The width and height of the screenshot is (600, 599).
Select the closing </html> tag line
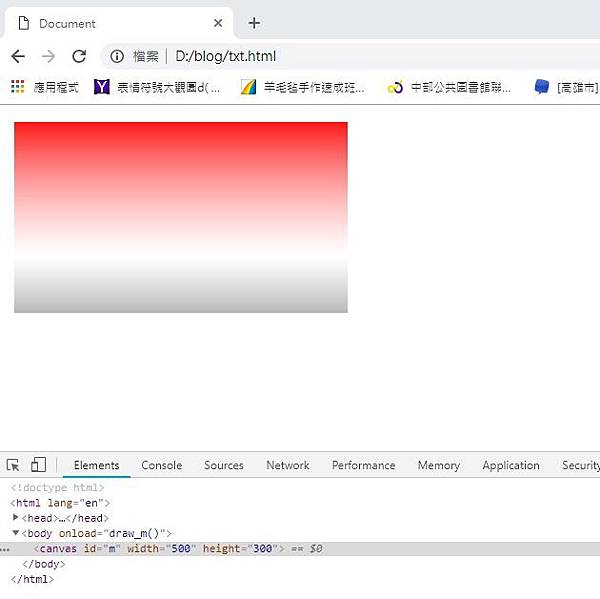pos(32,579)
